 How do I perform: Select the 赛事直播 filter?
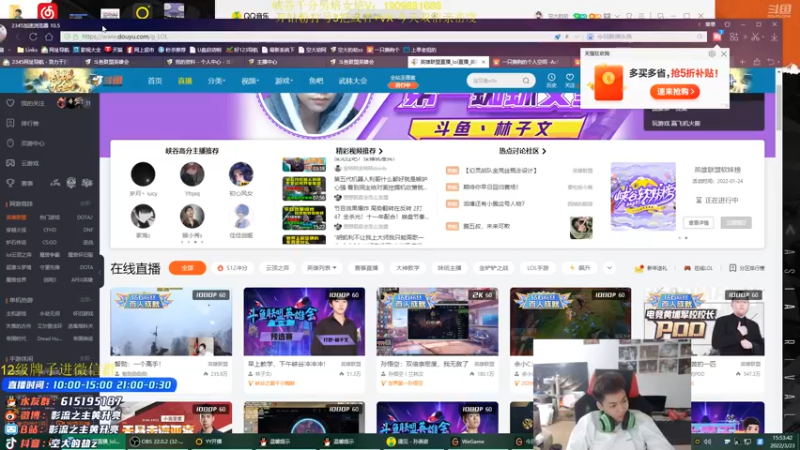(366, 268)
